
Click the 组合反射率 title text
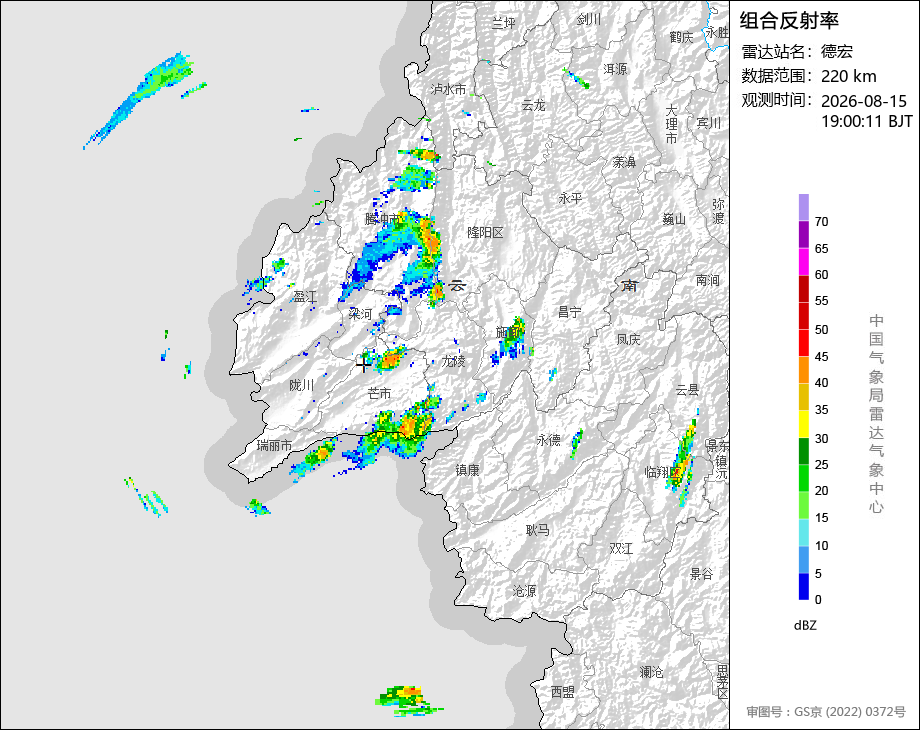[789, 21]
